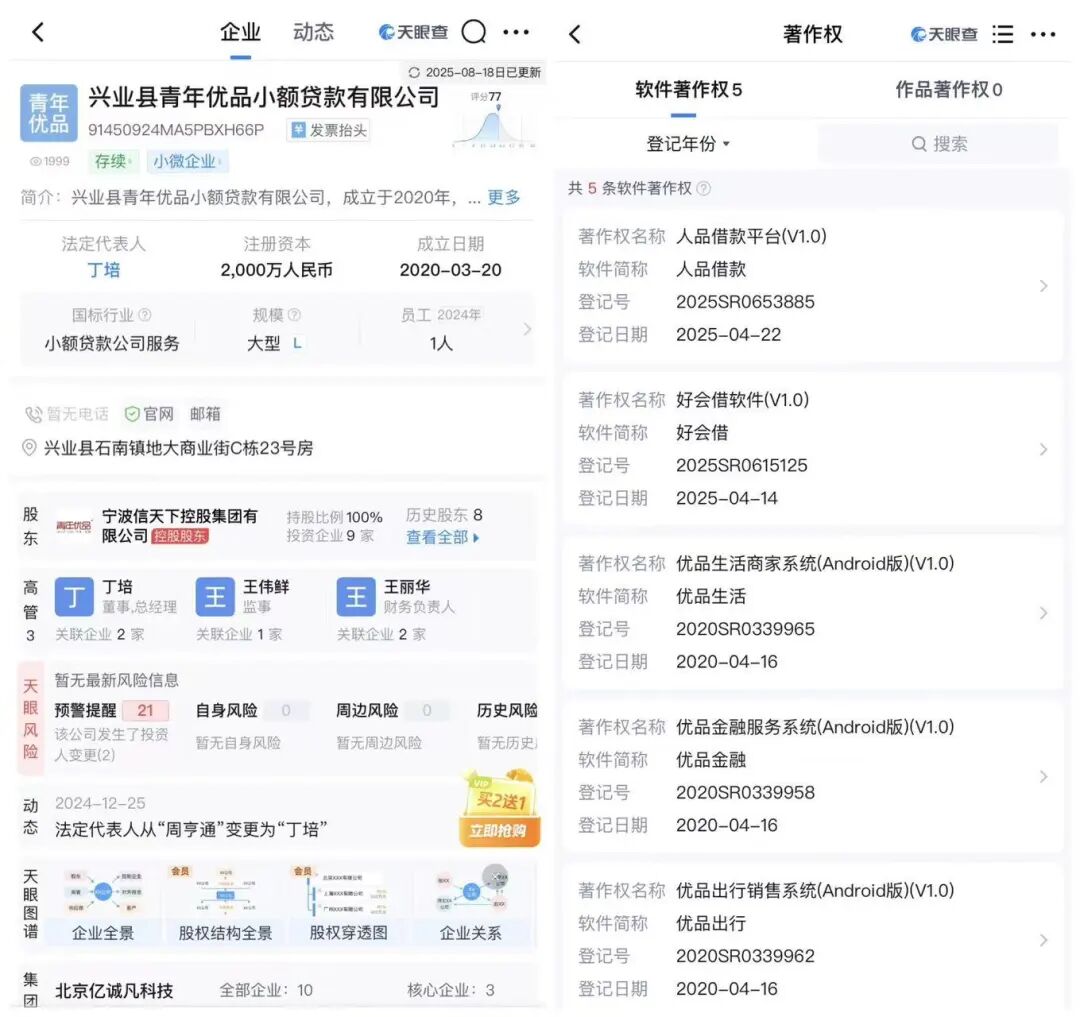Open the 官网 official website link

coord(149,414)
